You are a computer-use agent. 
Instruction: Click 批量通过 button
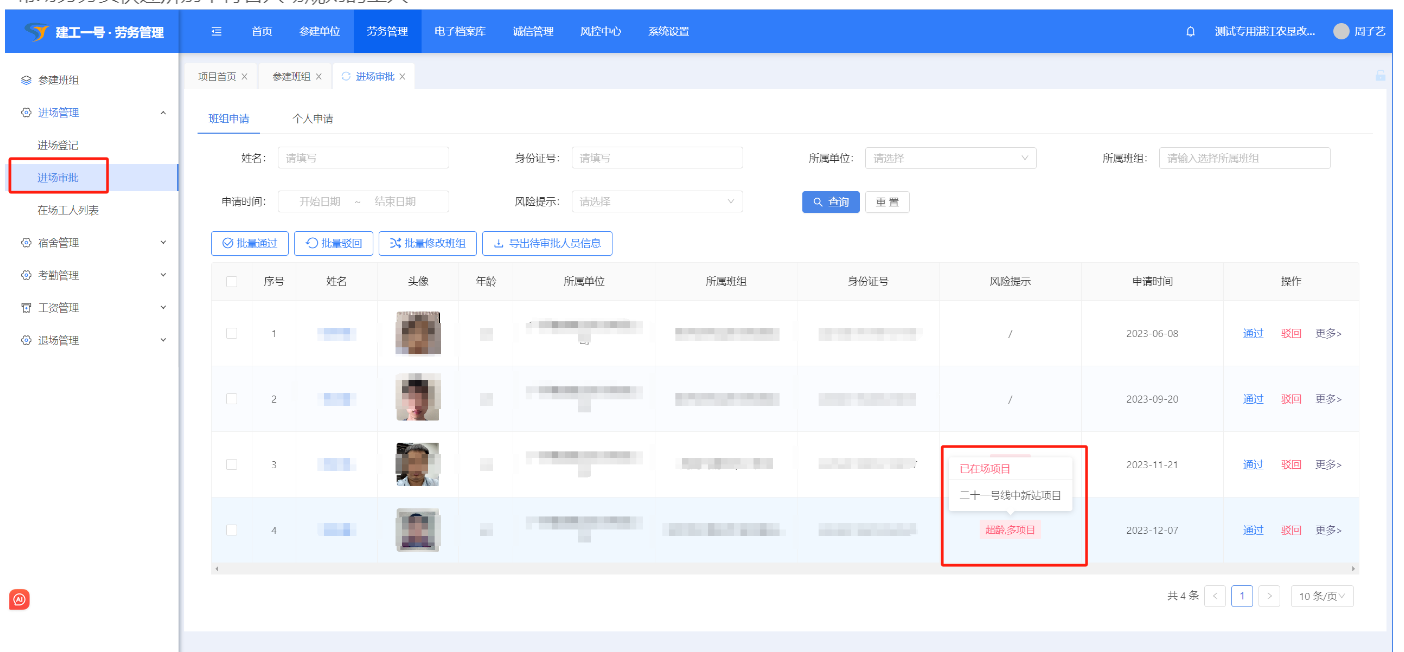[250, 243]
